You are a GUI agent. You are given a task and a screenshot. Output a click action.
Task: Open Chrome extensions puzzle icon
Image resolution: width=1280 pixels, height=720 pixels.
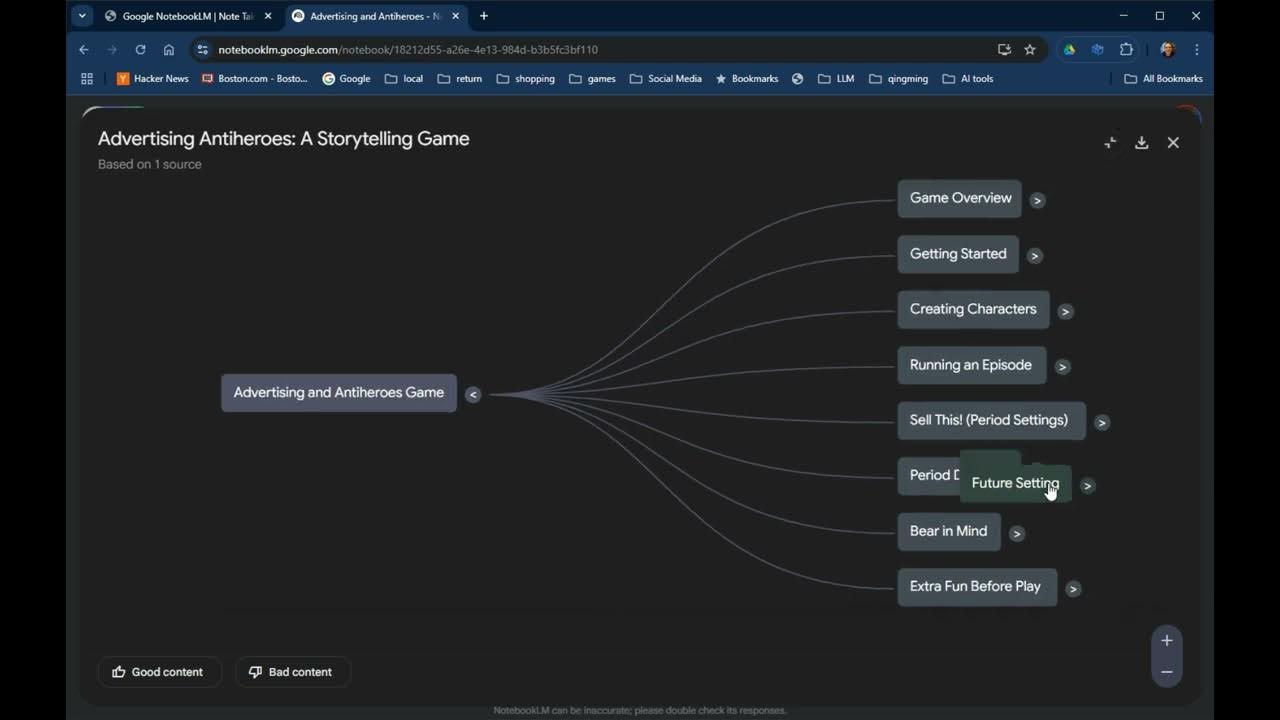click(x=1126, y=49)
